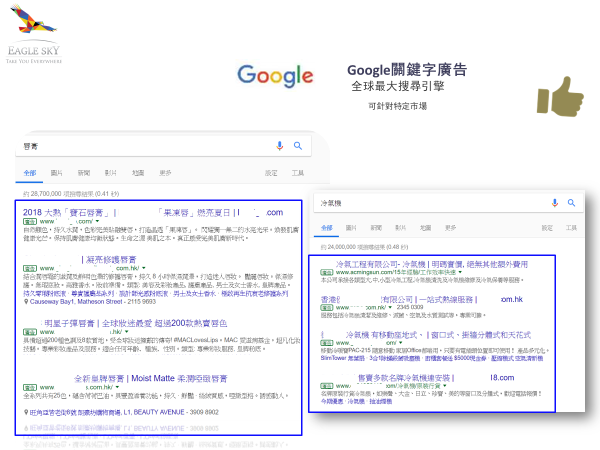Click into the 唇膏 search field

[x=163, y=146]
